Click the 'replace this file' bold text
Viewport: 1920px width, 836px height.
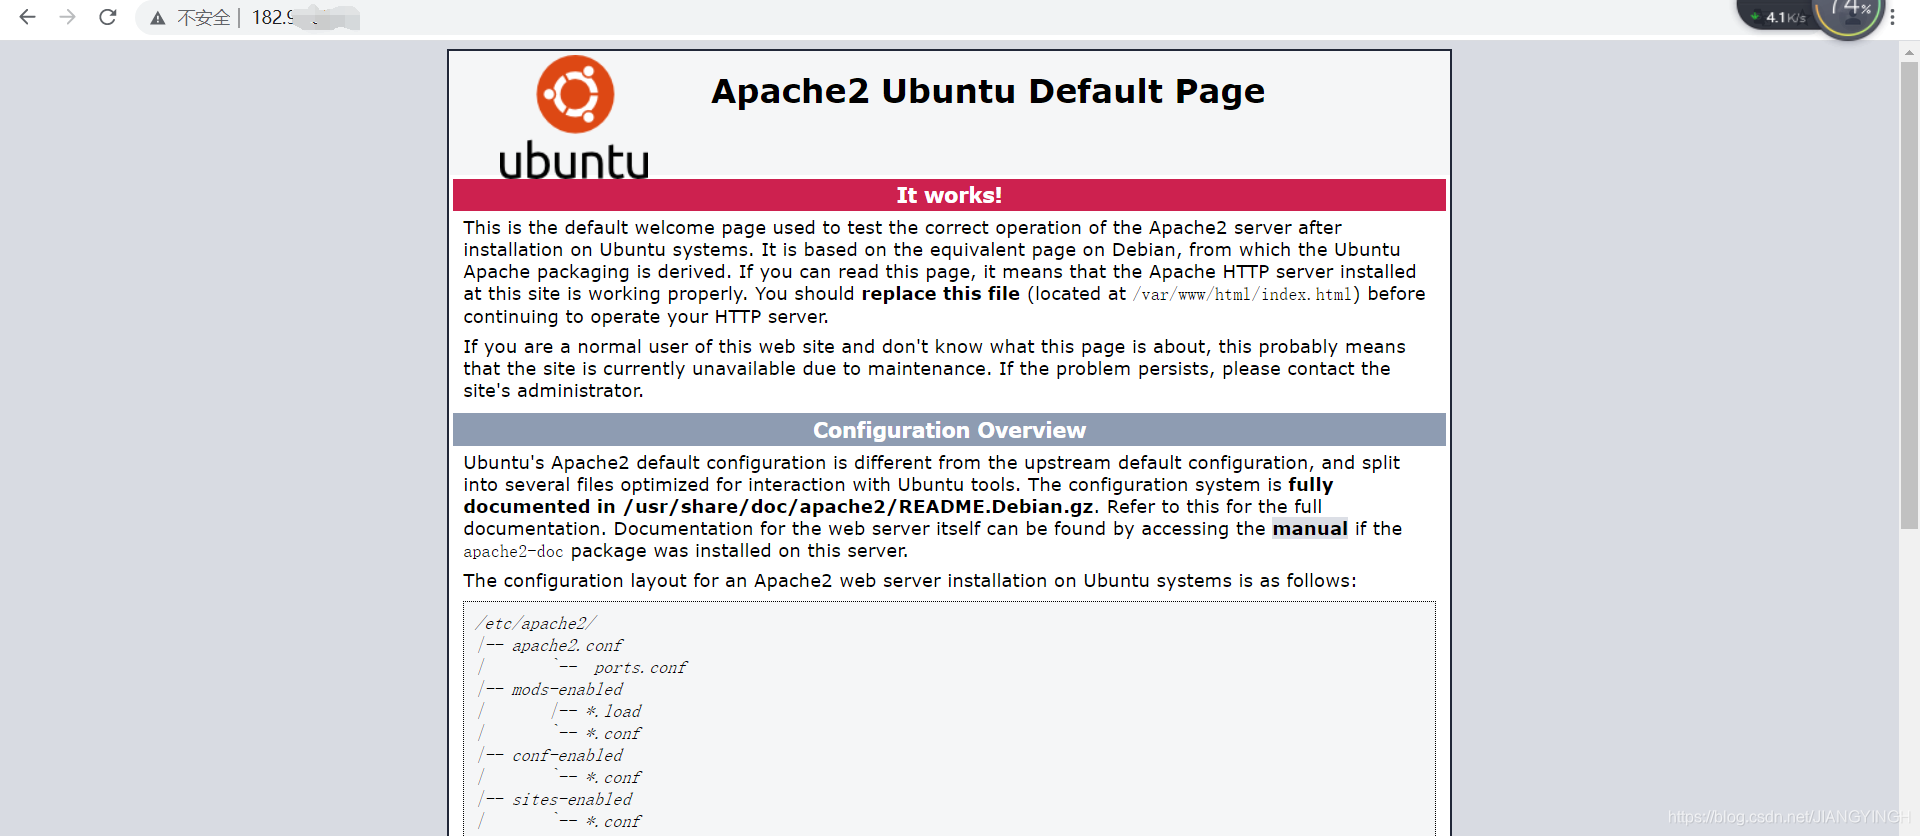click(940, 294)
